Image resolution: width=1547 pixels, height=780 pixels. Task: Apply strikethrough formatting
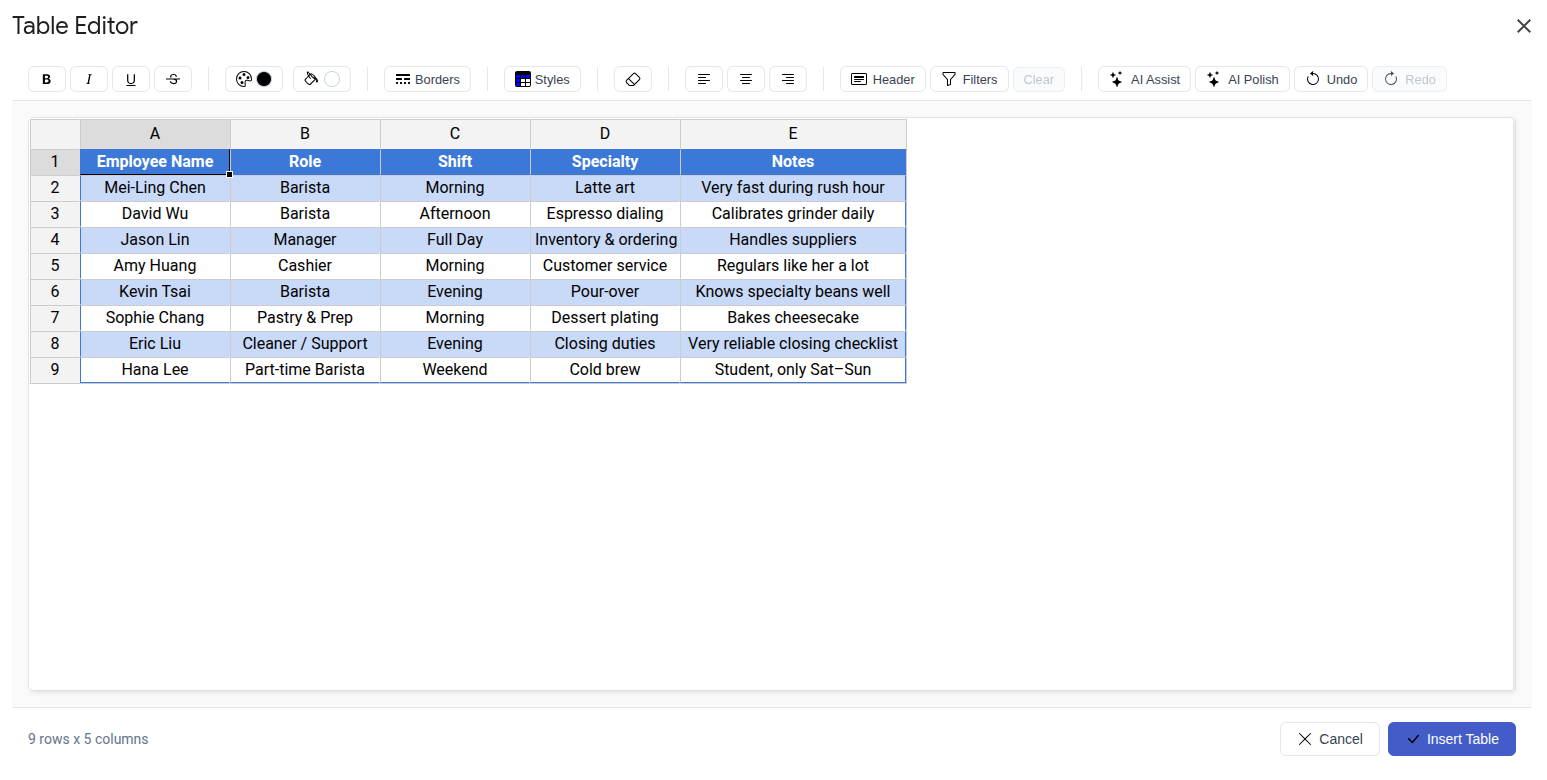click(x=172, y=79)
